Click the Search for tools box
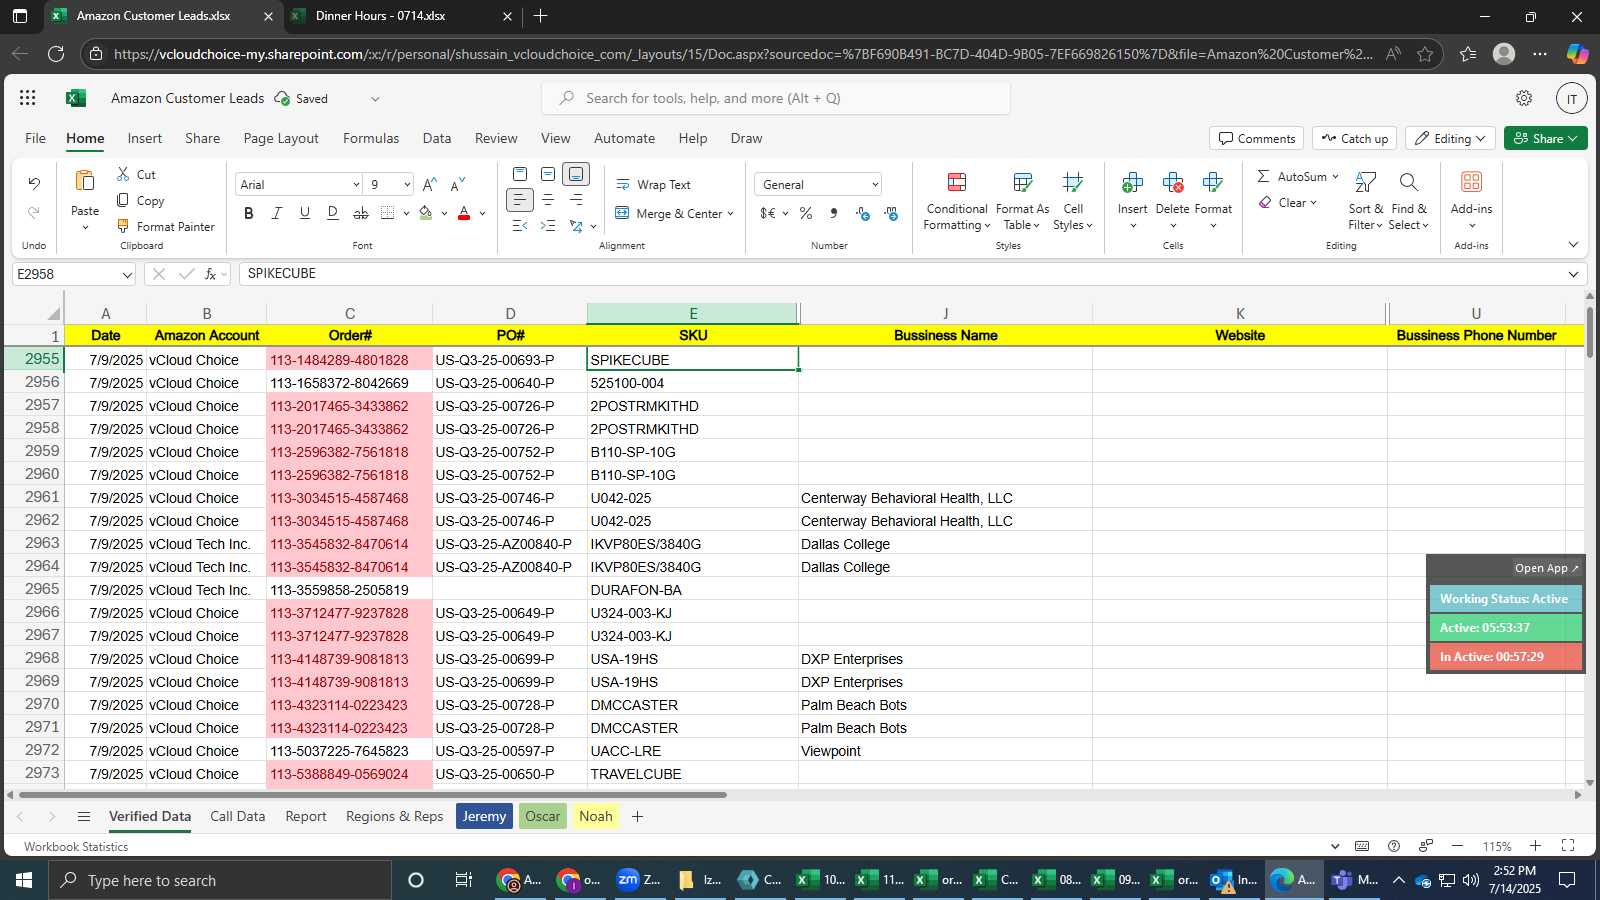Screen dimensions: 1600x900 click(x=776, y=98)
